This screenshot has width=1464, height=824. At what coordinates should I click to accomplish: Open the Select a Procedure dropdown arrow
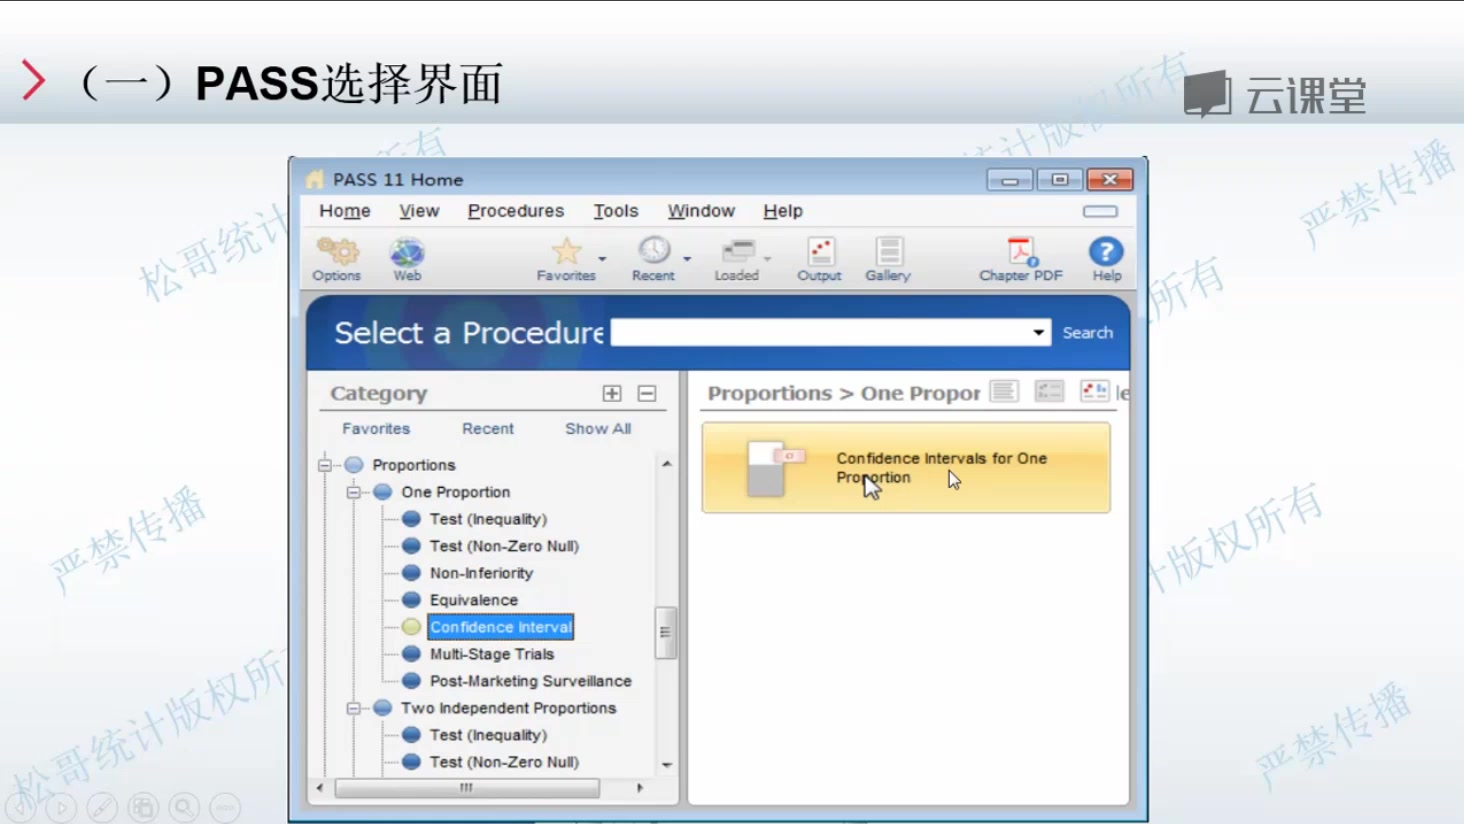pyautogui.click(x=1039, y=333)
